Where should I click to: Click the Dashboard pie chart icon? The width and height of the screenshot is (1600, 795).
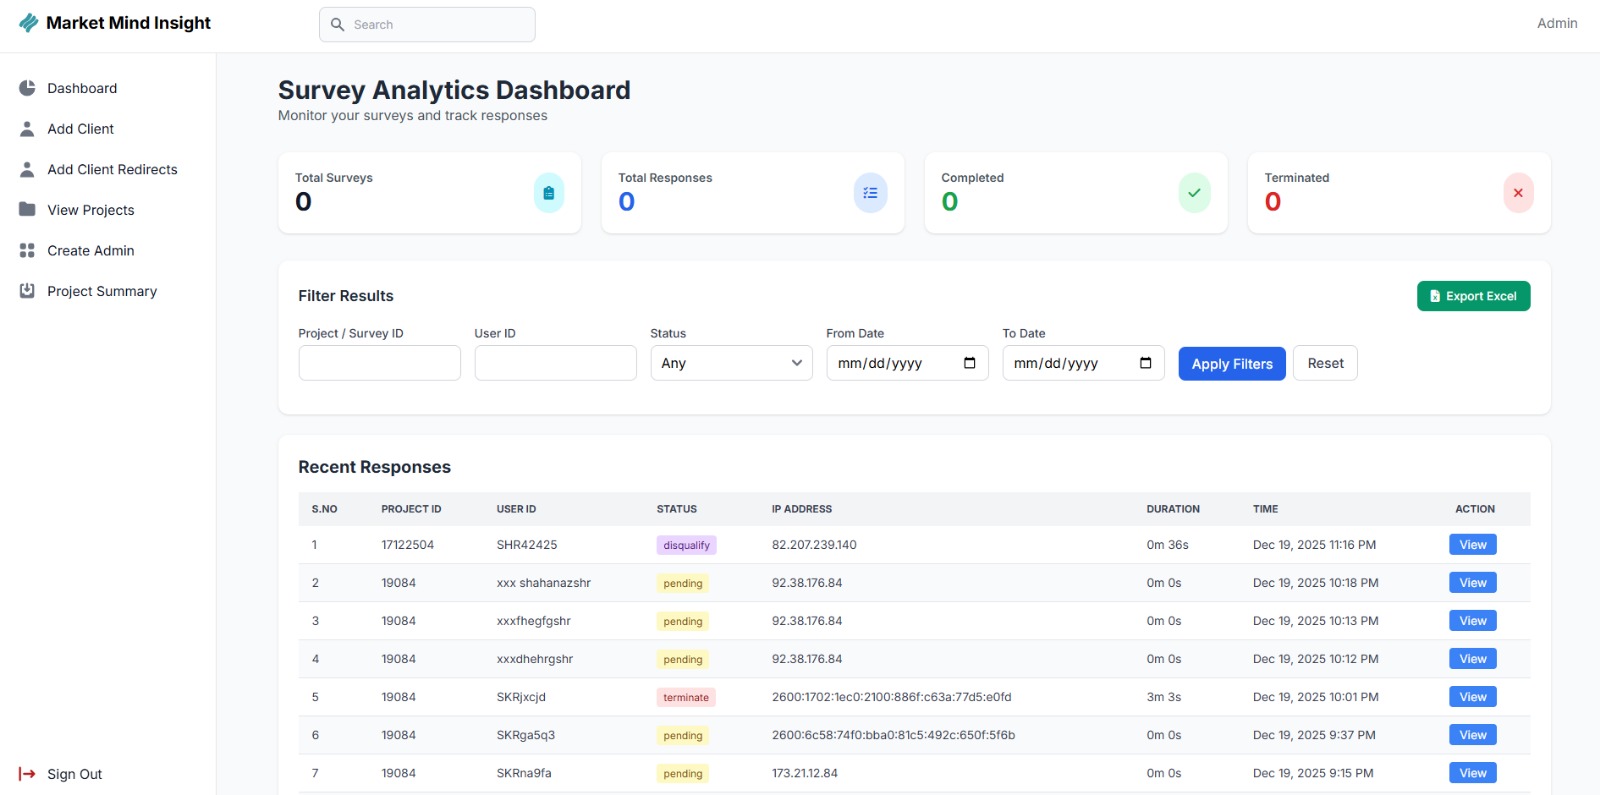click(x=27, y=88)
